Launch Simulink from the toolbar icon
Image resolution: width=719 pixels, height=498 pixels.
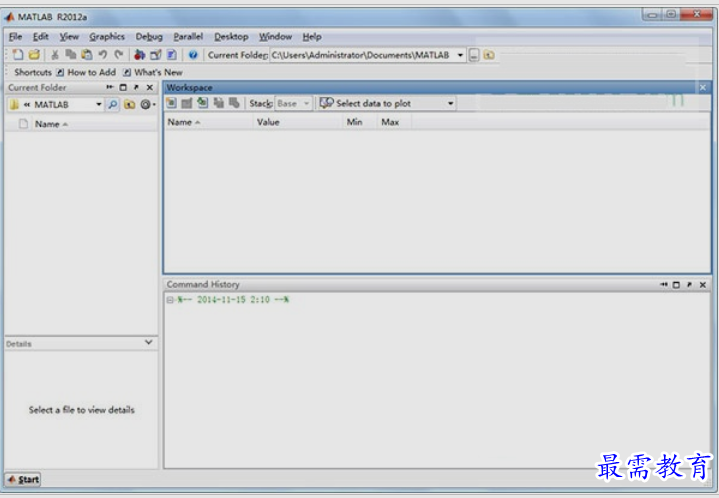coord(139,55)
